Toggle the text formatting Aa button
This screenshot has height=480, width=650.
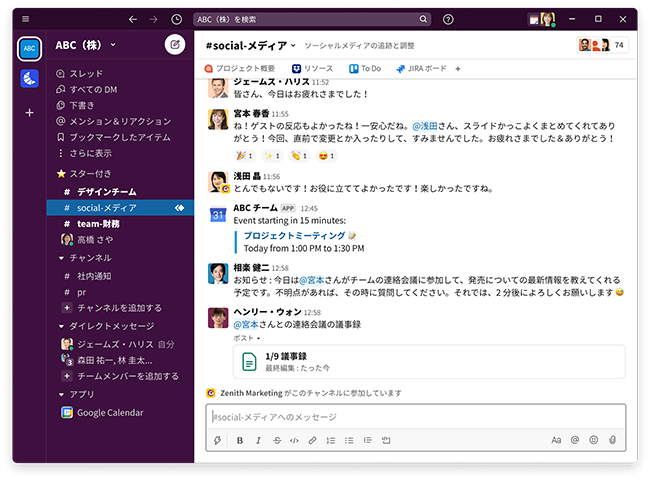point(556,440)
